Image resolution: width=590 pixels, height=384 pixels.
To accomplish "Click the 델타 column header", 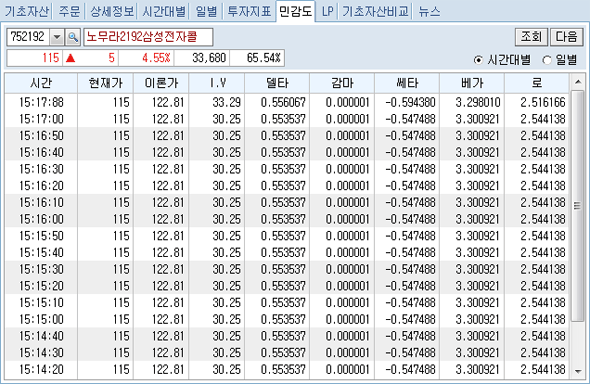I will coord(277,83).
